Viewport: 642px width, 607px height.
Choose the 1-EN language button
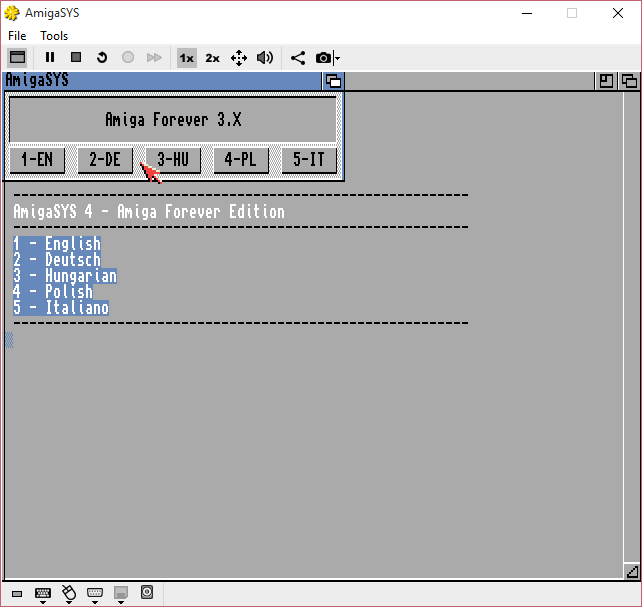(37, 159)
